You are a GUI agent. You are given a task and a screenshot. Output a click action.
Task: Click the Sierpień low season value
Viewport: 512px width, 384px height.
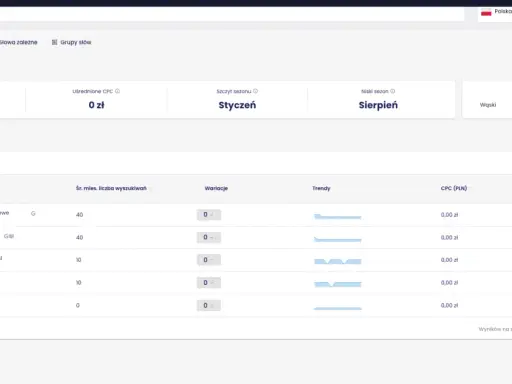[x=378, y=105]
